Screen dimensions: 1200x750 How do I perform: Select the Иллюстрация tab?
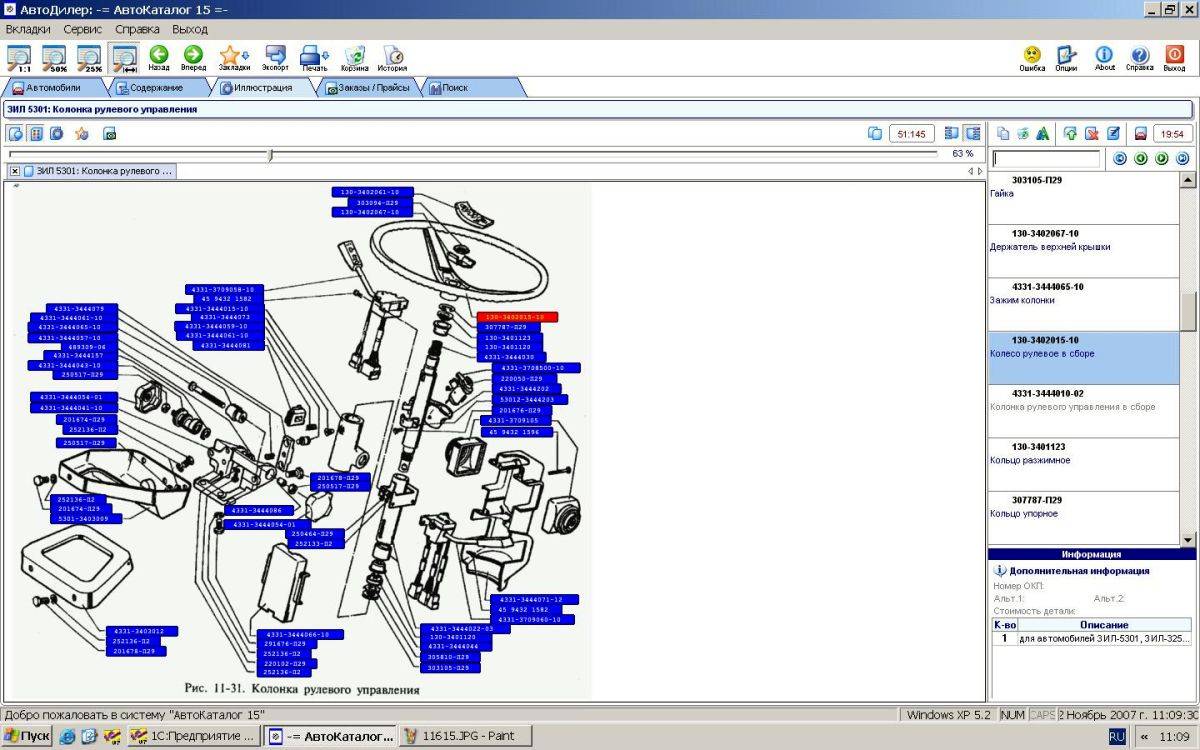click(x=263, y=88)
